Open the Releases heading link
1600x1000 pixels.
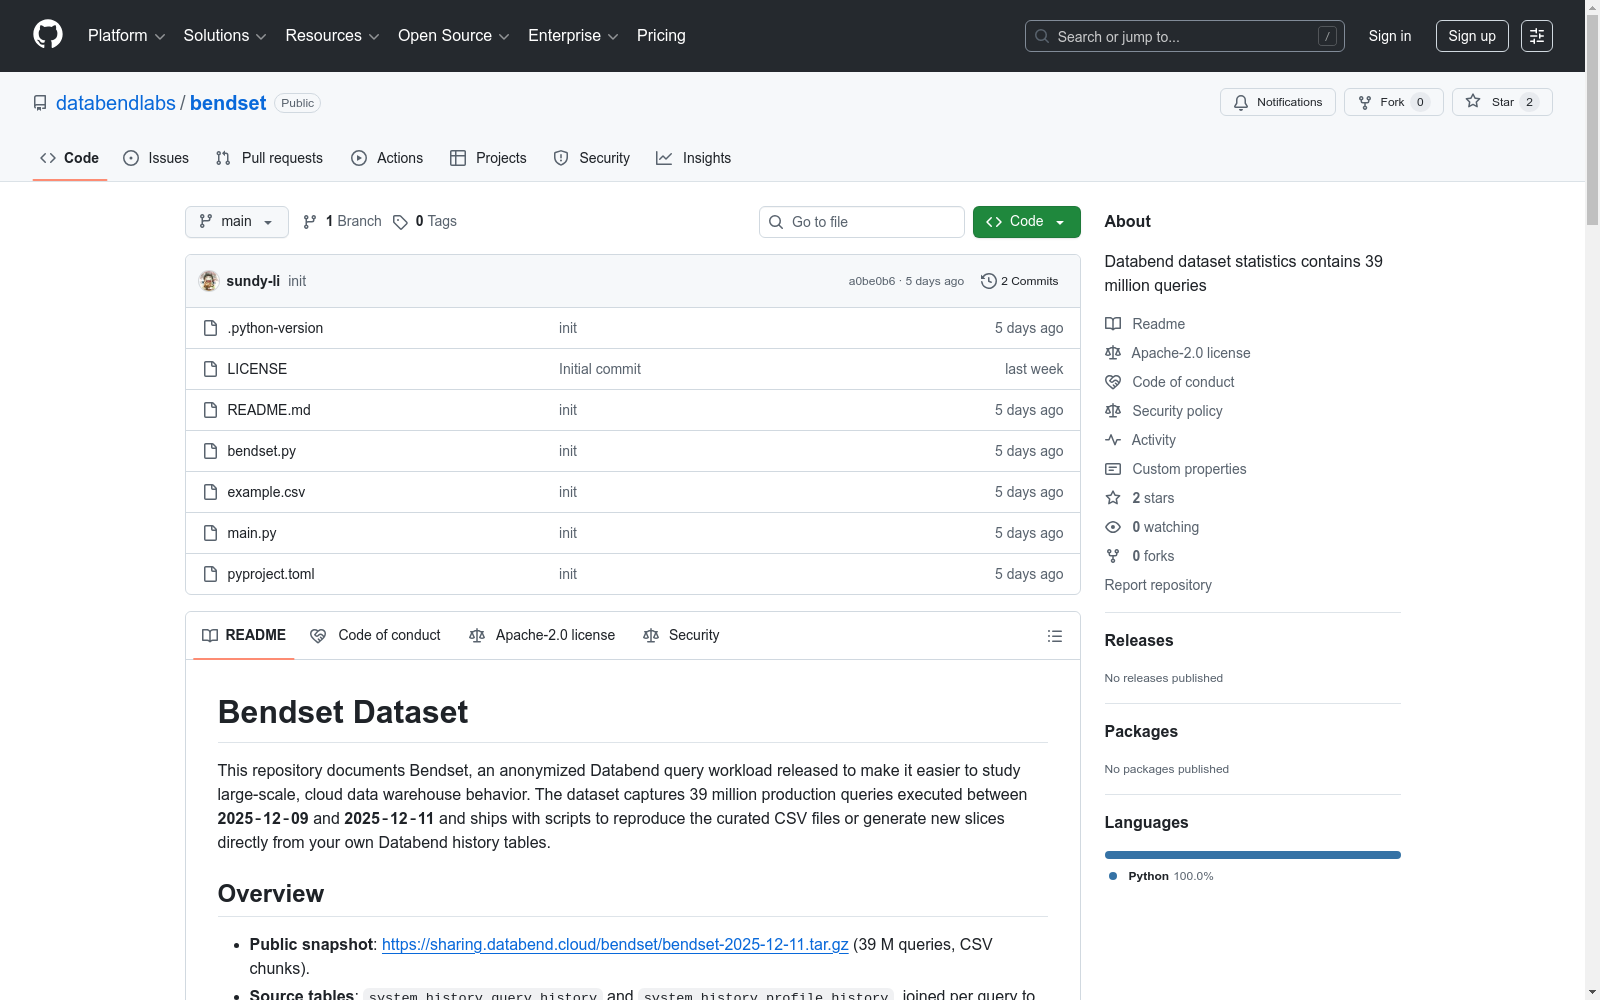[x=1139, y=640]
